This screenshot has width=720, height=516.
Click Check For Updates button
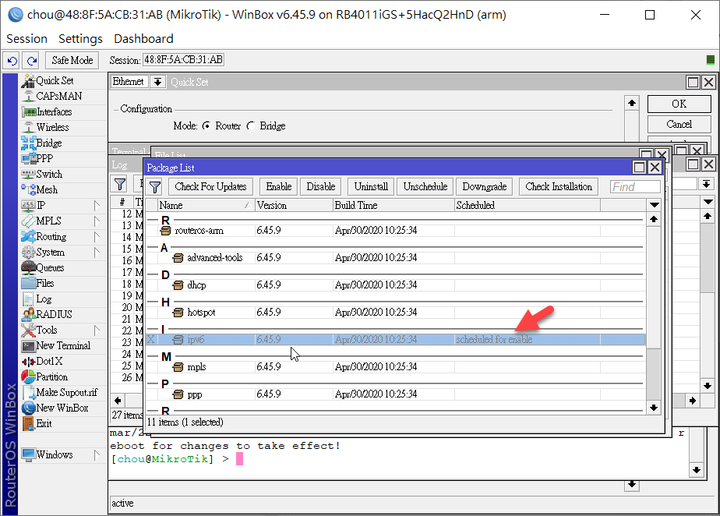point(211,187)
